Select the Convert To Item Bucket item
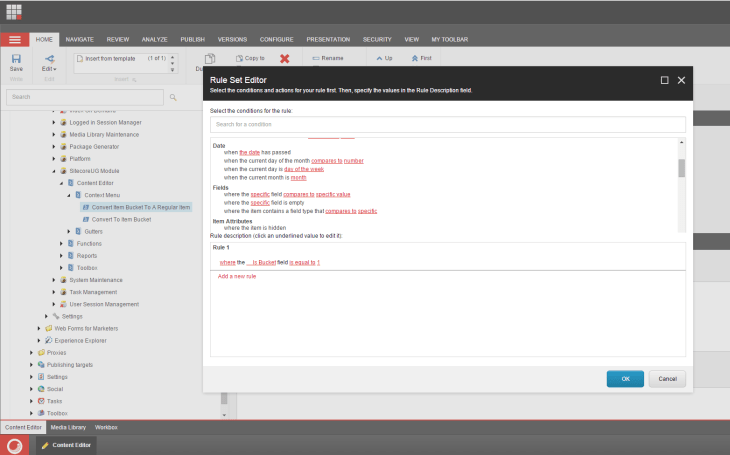730x455 pixels. pos(120,219)
